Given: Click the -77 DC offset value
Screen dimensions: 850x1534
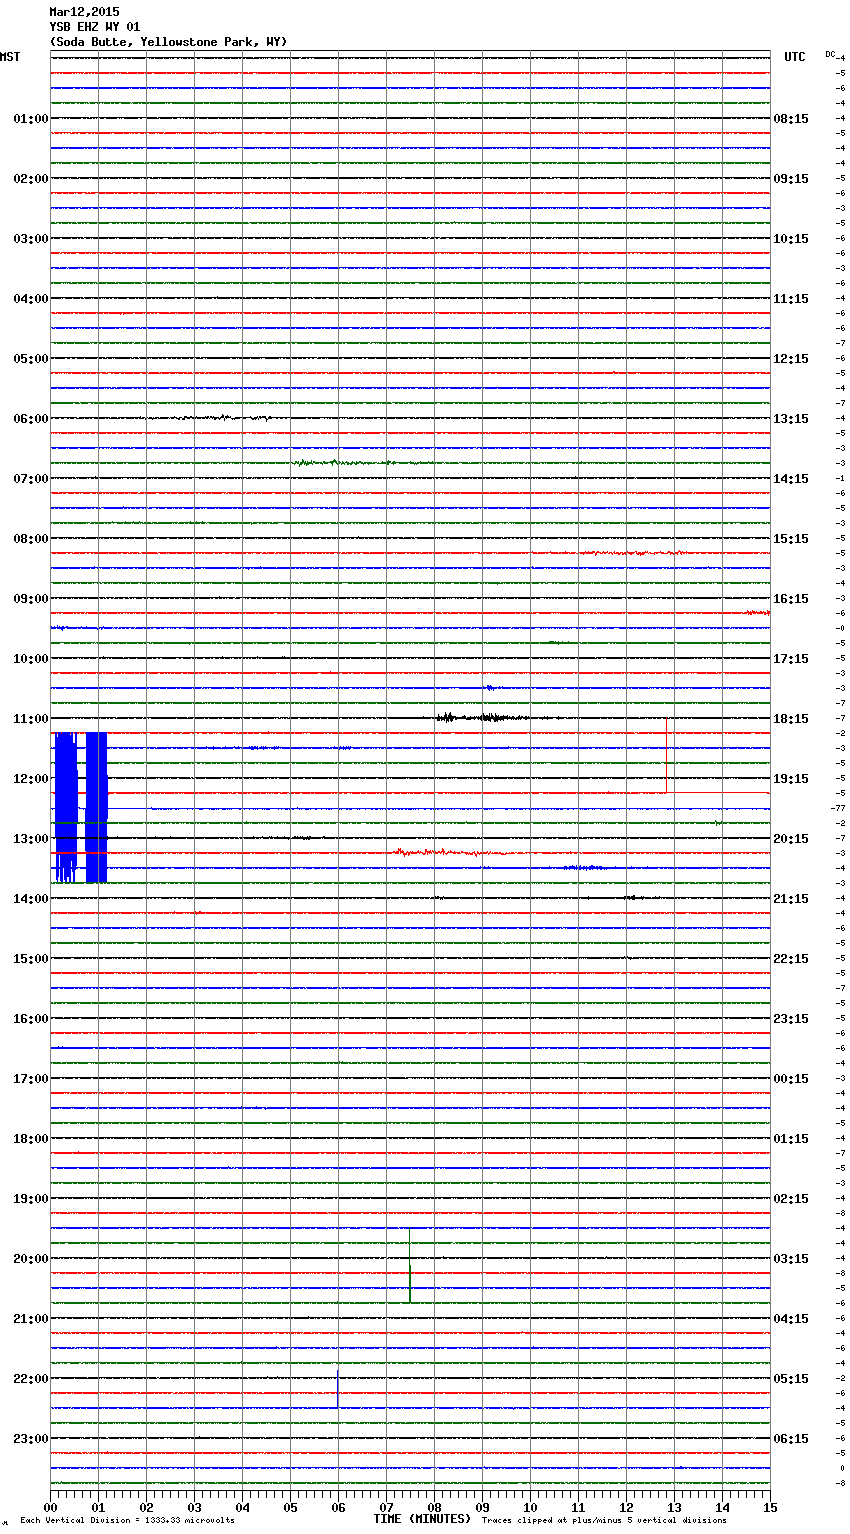Looking at the screenshot, I should (838, 808).
